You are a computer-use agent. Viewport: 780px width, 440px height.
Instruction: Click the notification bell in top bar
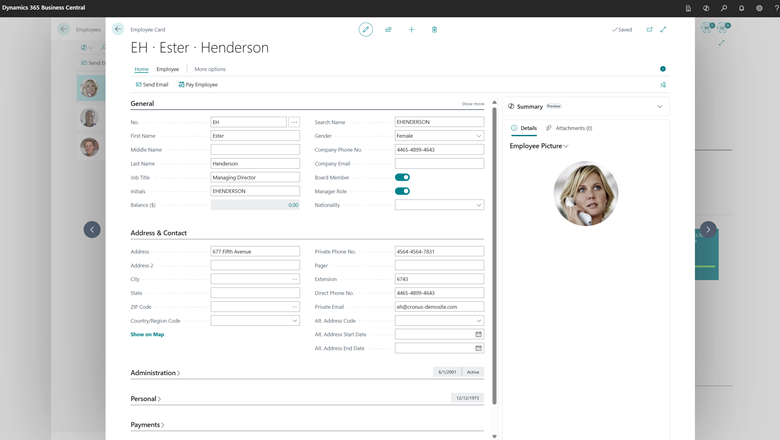(x=741, y=8)
